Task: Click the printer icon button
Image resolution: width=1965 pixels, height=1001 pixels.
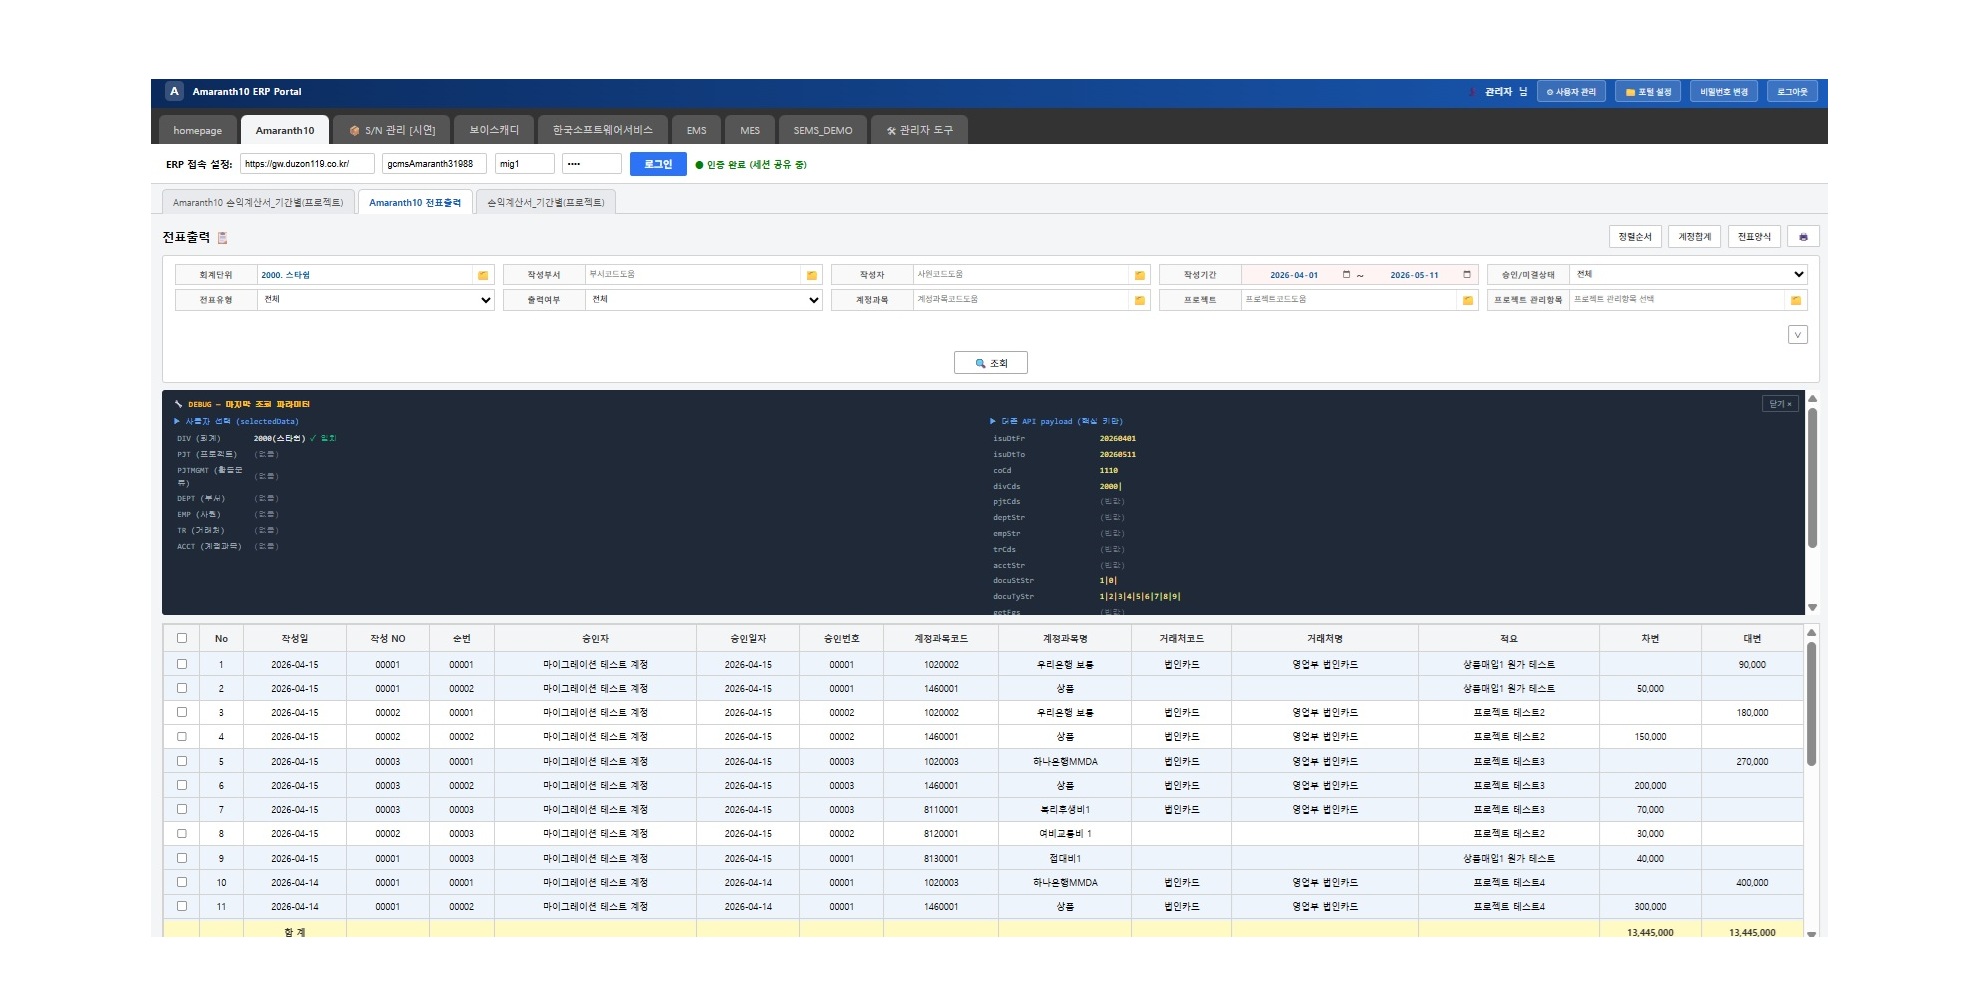Action: point(1803,237)
